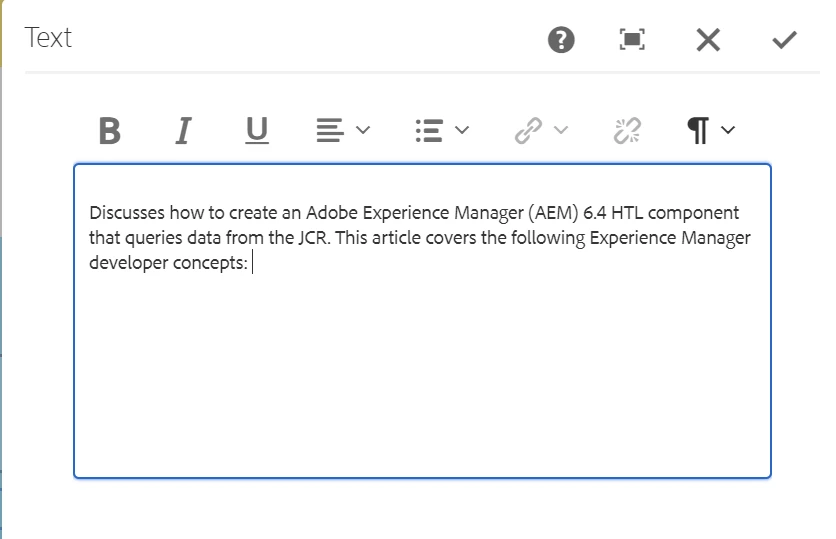This screenshot has height=539, width=836.
Task: Click the 'Text' dialog title
Action: (x=48, y=38)
